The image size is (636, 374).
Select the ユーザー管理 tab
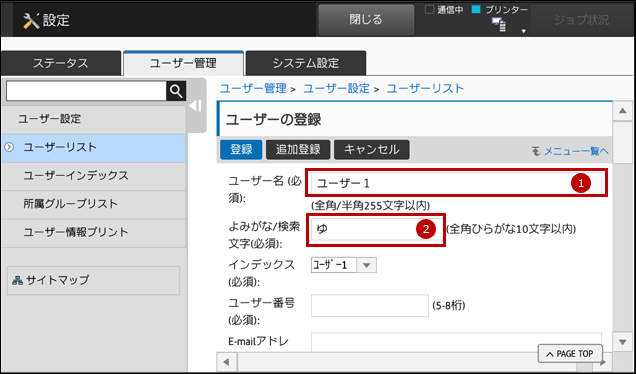point(183,63)
